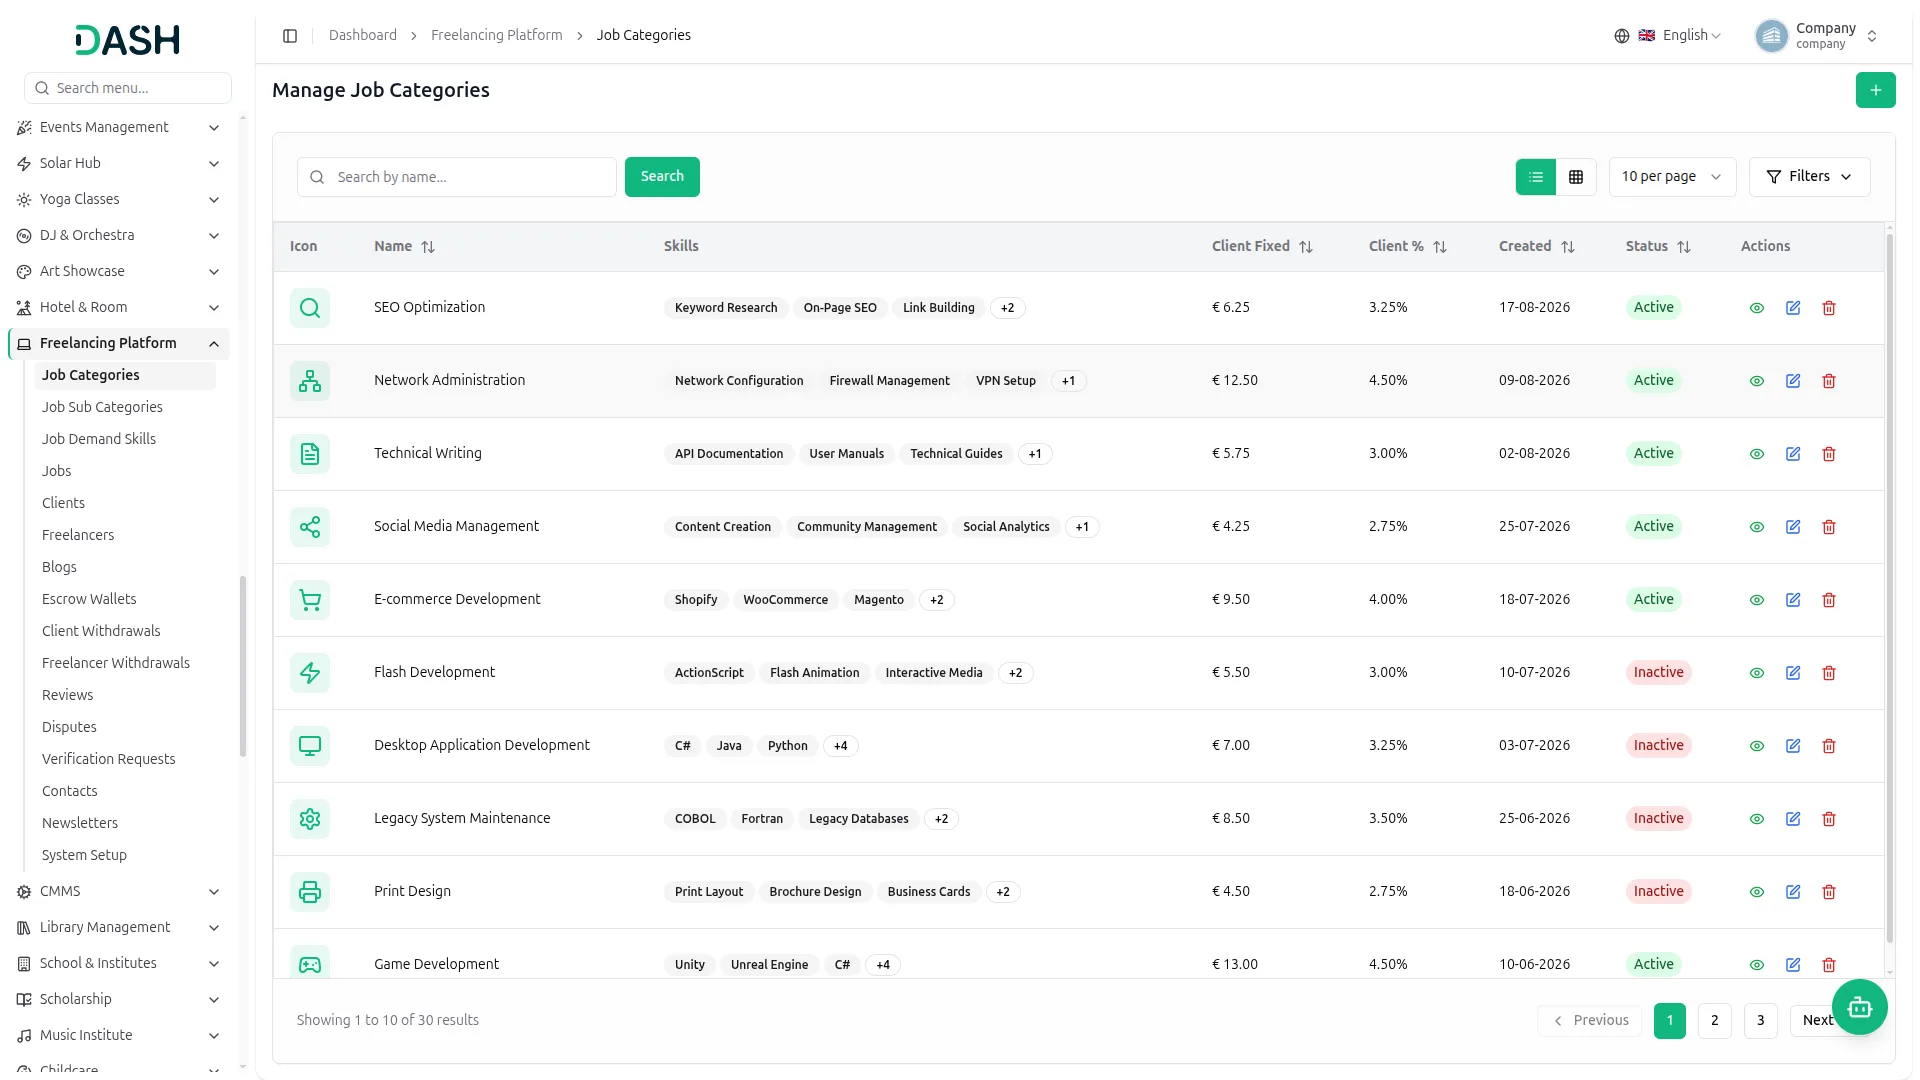Open the 10 per page dropdown

point(1672,177)
